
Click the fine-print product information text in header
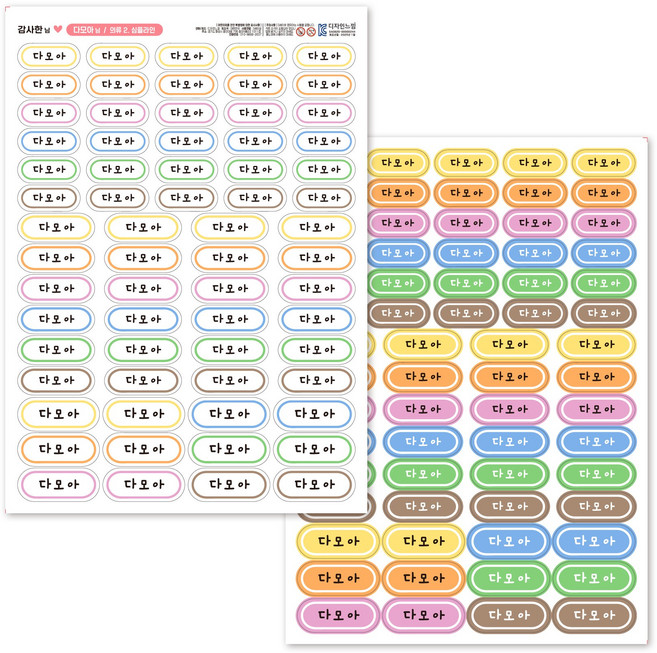[242, 30]
